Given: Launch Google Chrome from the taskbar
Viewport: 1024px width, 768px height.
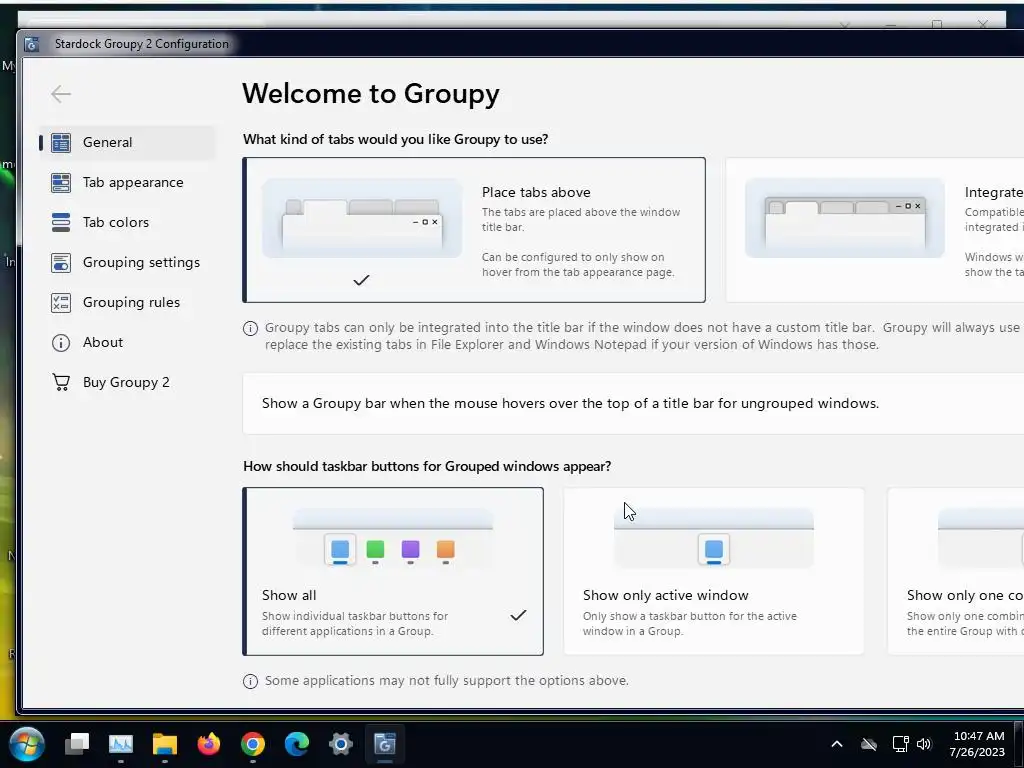Looking at the screenshot, I should [253, 744].
